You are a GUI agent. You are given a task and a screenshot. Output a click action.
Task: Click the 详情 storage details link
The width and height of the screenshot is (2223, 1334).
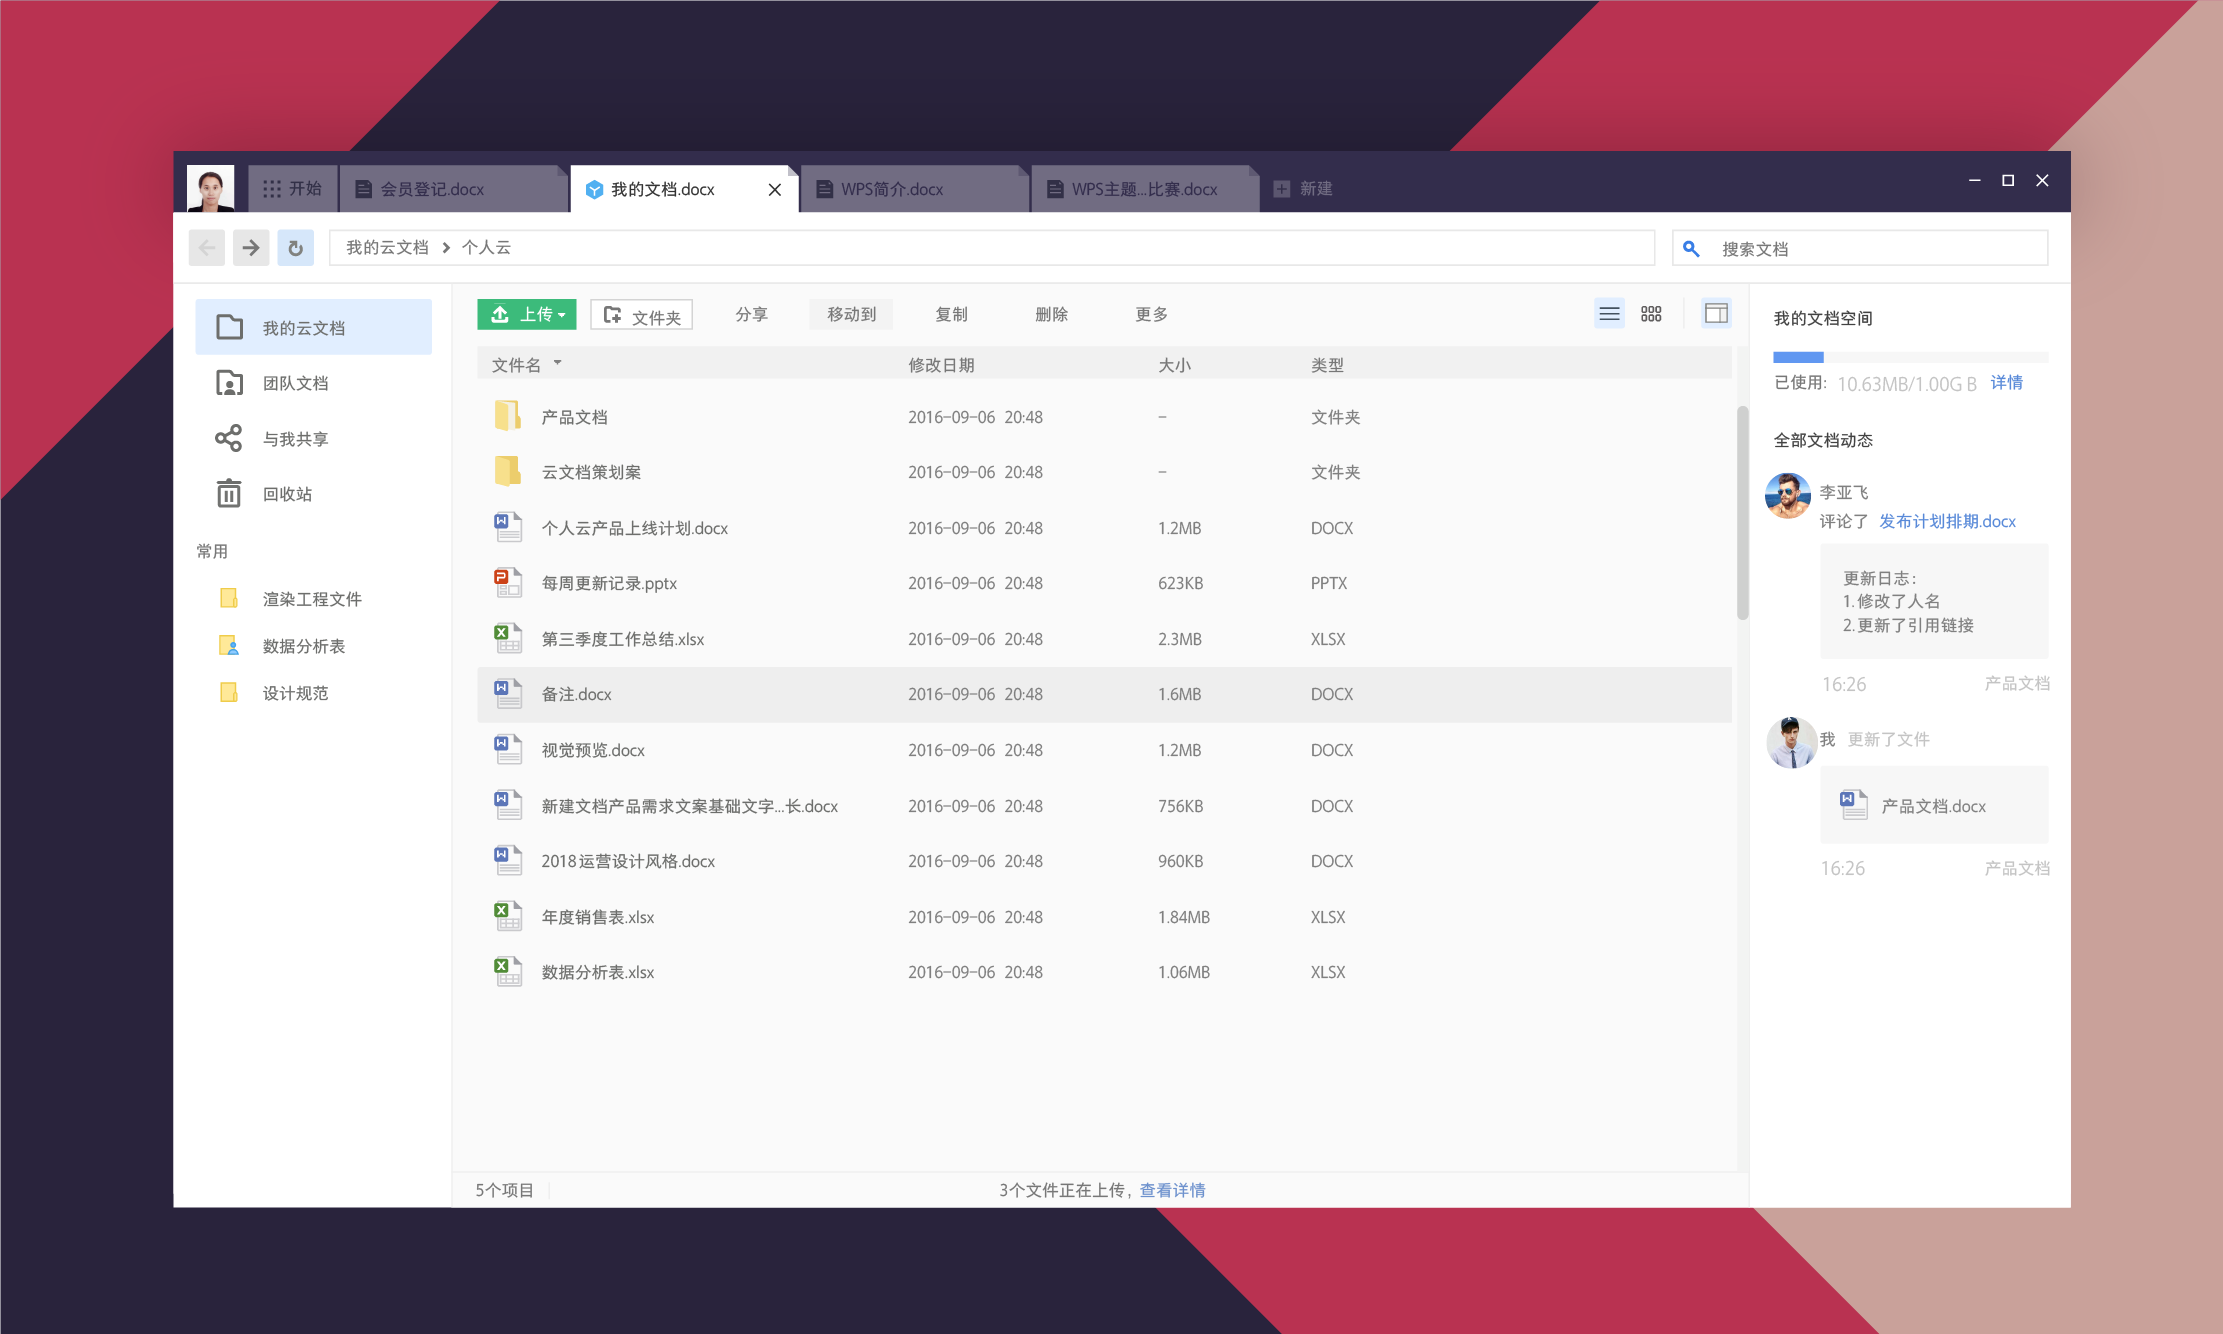click(2006, 383)
